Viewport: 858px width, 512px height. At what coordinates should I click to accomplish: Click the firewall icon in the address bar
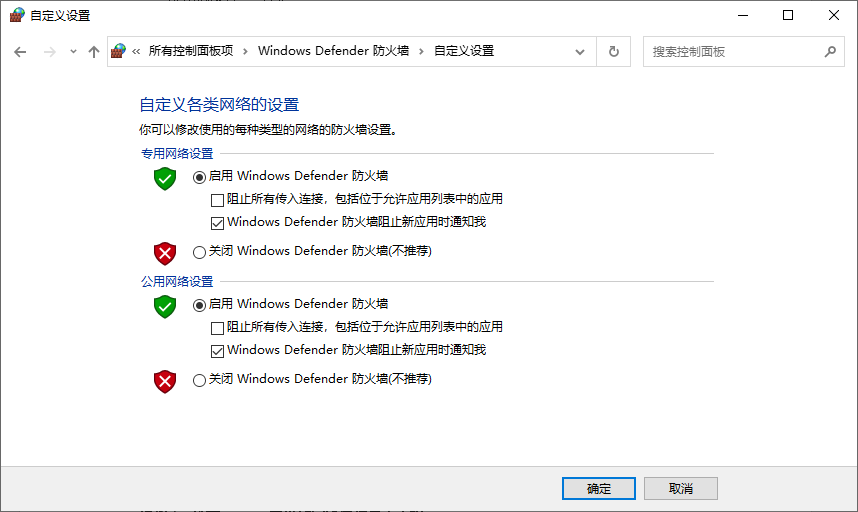118,51
